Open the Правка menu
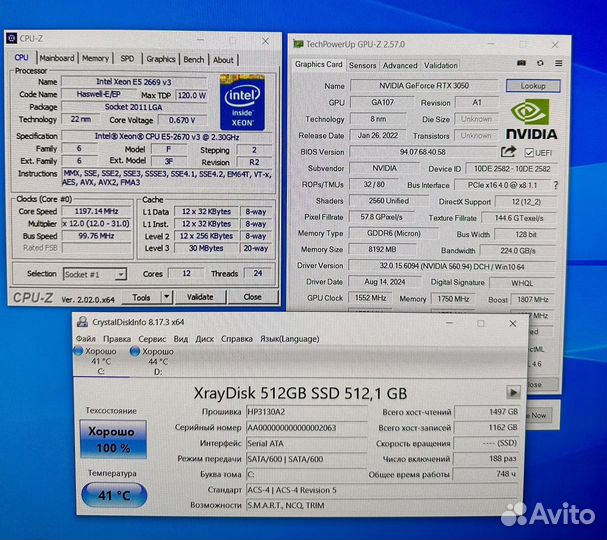Viewport: 607px width, 540px height. (117, 339)
